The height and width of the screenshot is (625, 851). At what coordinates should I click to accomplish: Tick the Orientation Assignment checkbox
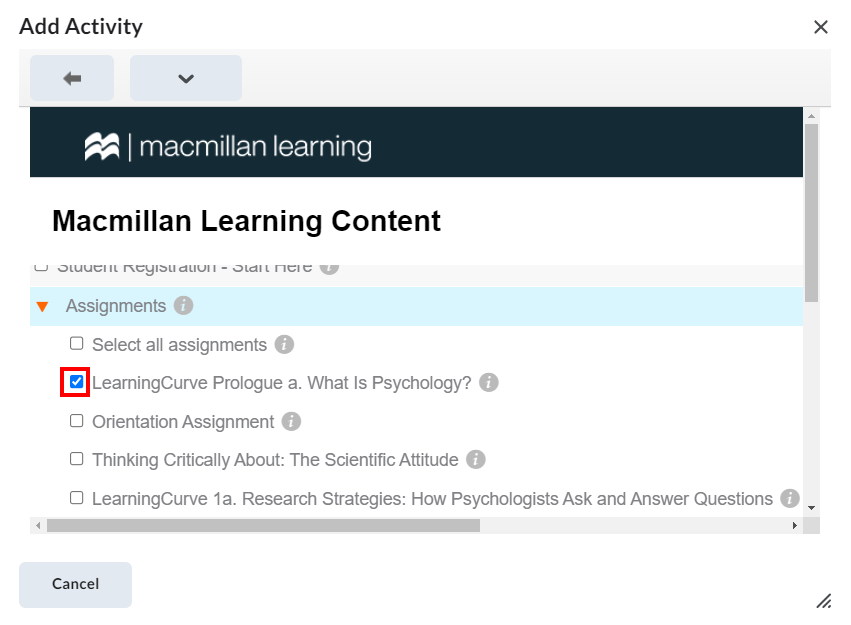(77, 421)
